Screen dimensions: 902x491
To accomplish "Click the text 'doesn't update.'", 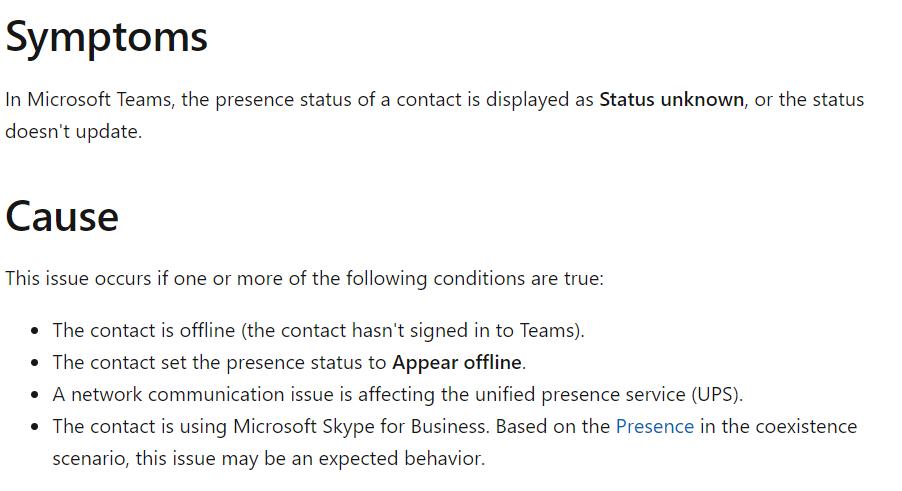I will click(73, 132).
